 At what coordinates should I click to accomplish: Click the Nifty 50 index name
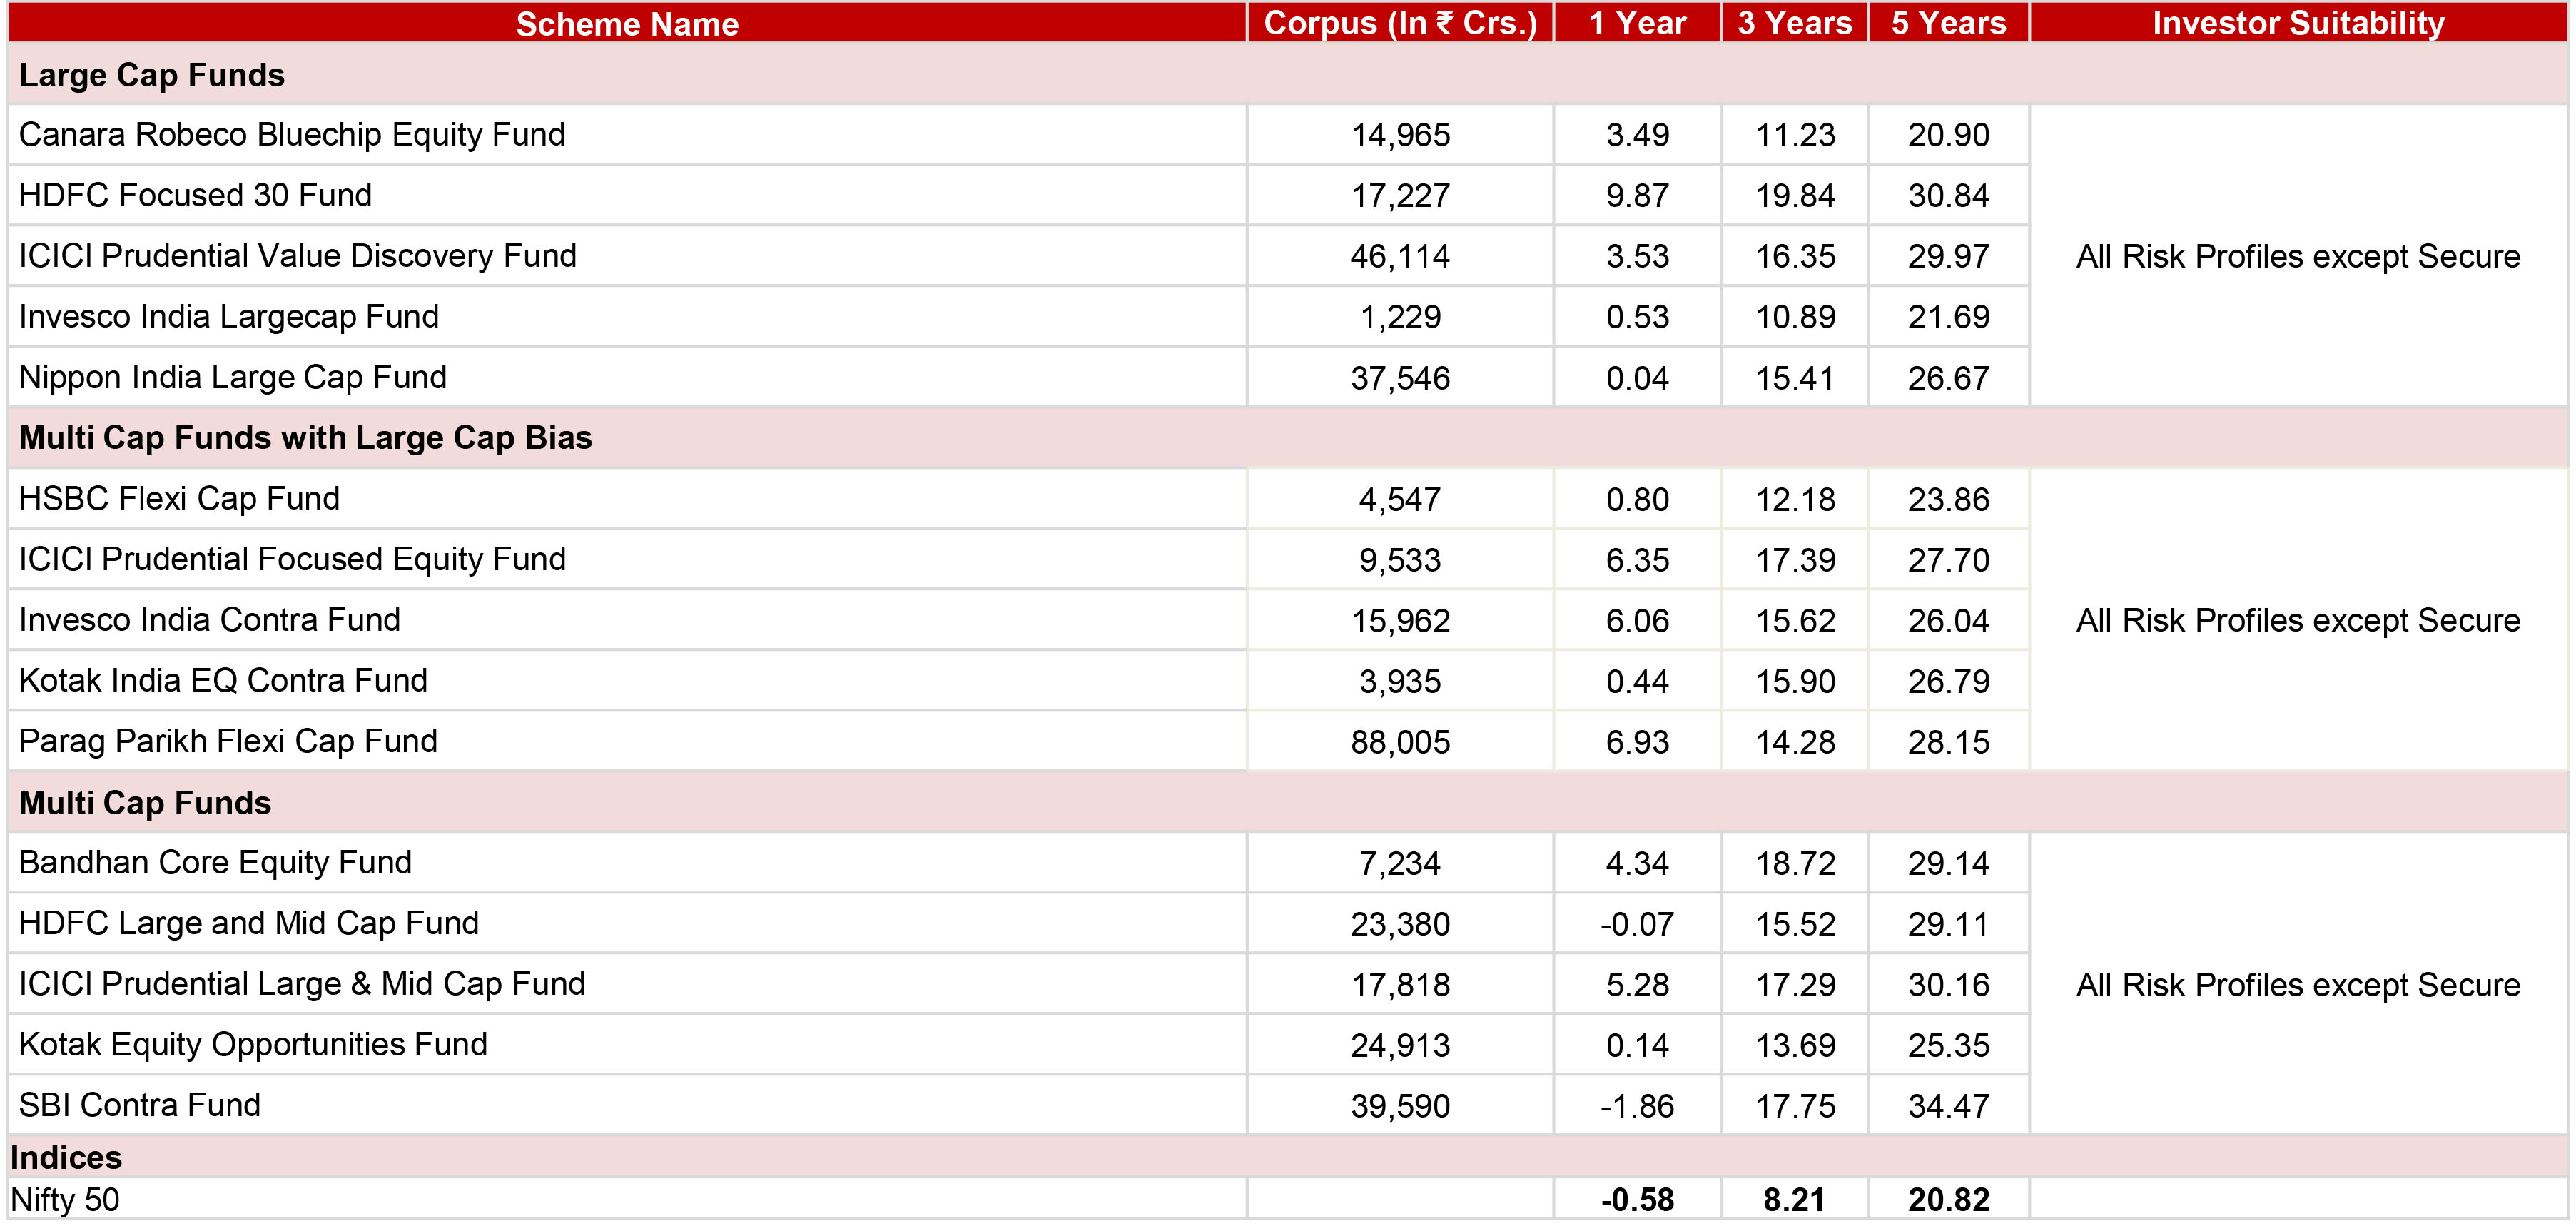(x=65, y=1200)
